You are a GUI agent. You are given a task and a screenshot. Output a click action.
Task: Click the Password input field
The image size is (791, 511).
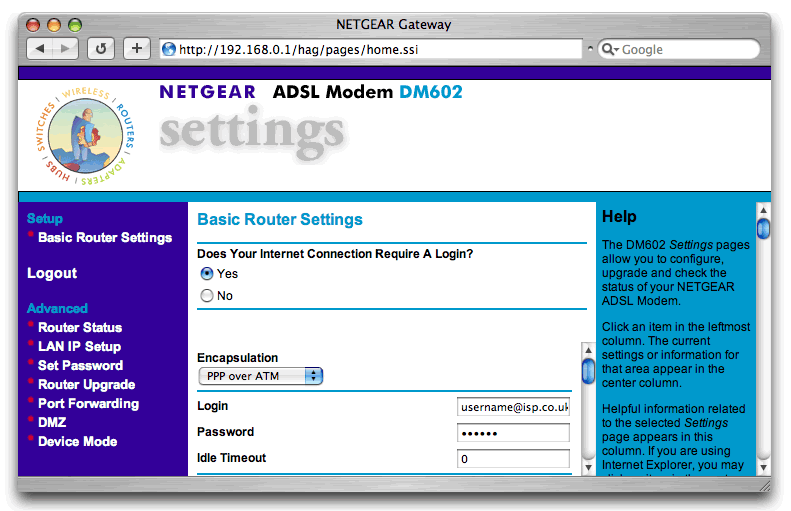coord(513,433)
